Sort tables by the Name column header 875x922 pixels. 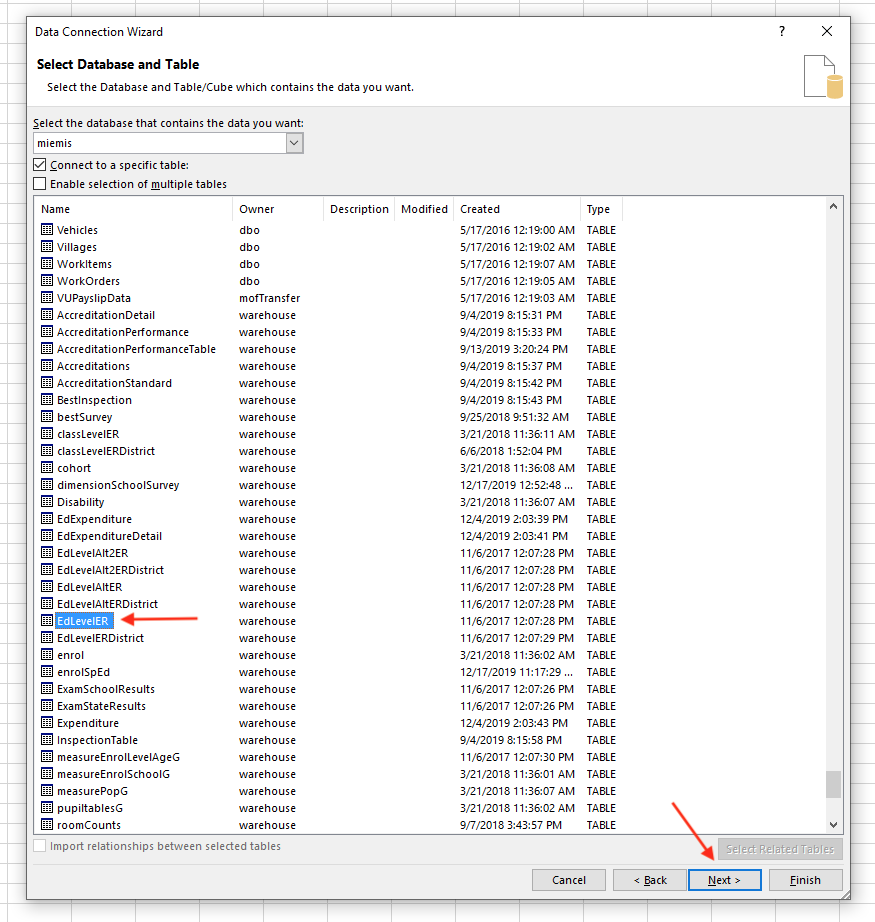coord(134,209)
